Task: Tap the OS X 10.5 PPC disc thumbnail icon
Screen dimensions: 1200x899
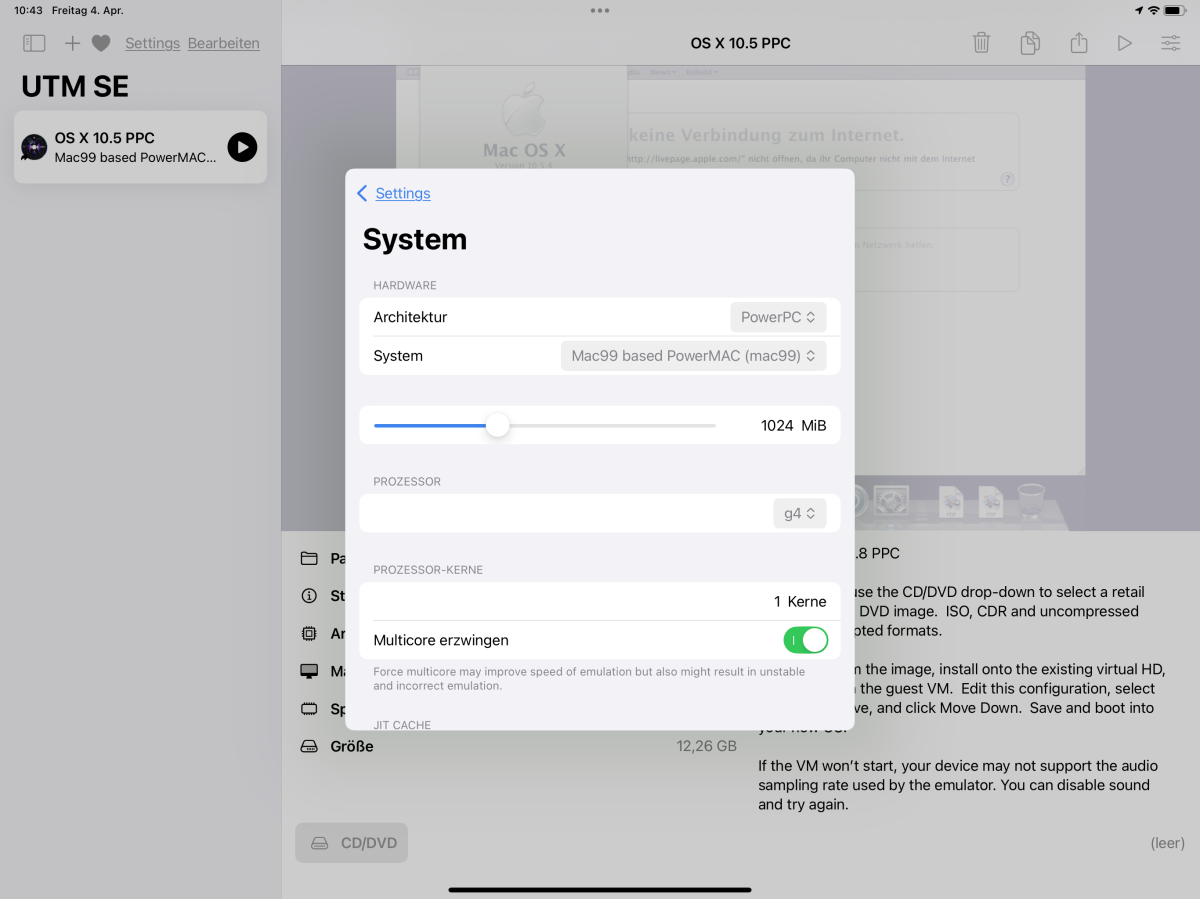Action: [34, 147]
